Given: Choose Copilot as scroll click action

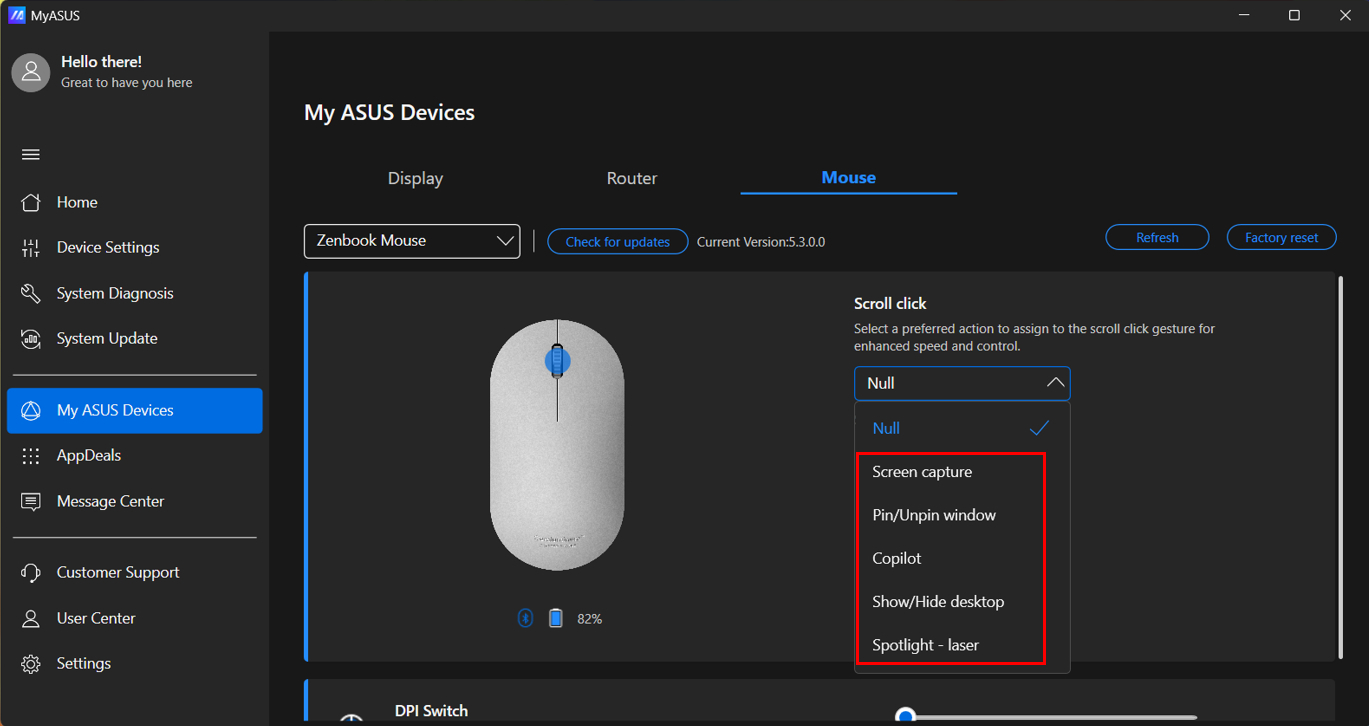Looking at the screenshot, I should pos(962,558).
